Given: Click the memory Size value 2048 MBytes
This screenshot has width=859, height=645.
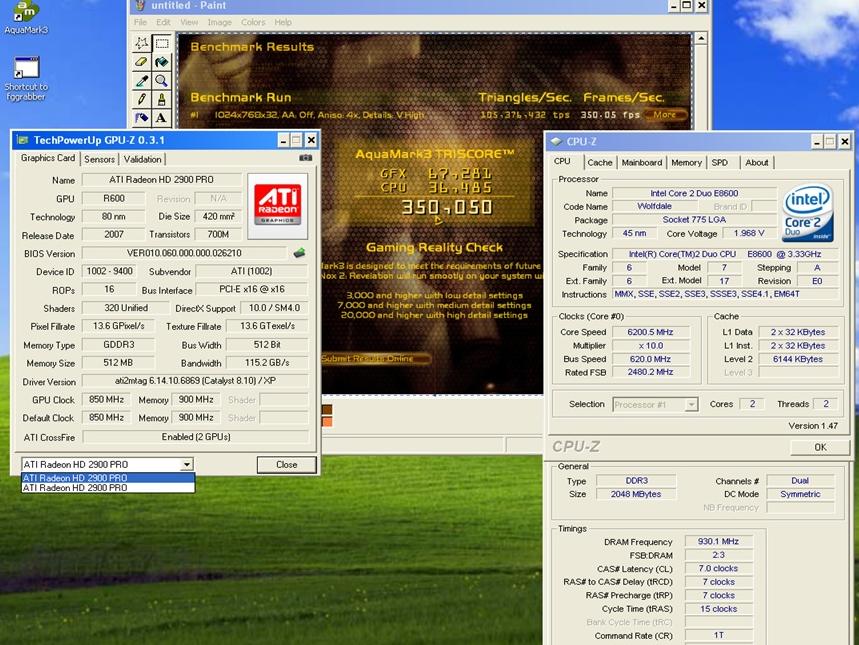Looking at the screenshot, I should (x=636, y=494).
